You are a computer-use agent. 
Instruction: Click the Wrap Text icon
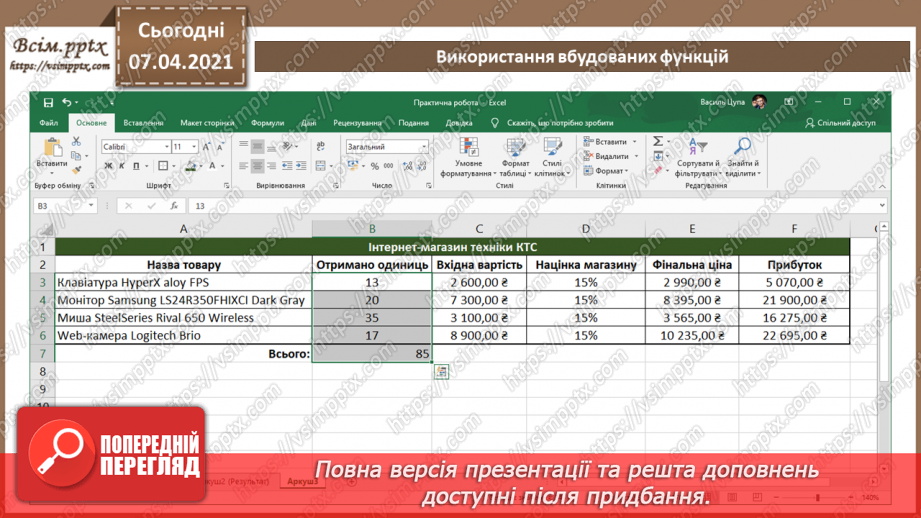point(321,146)
